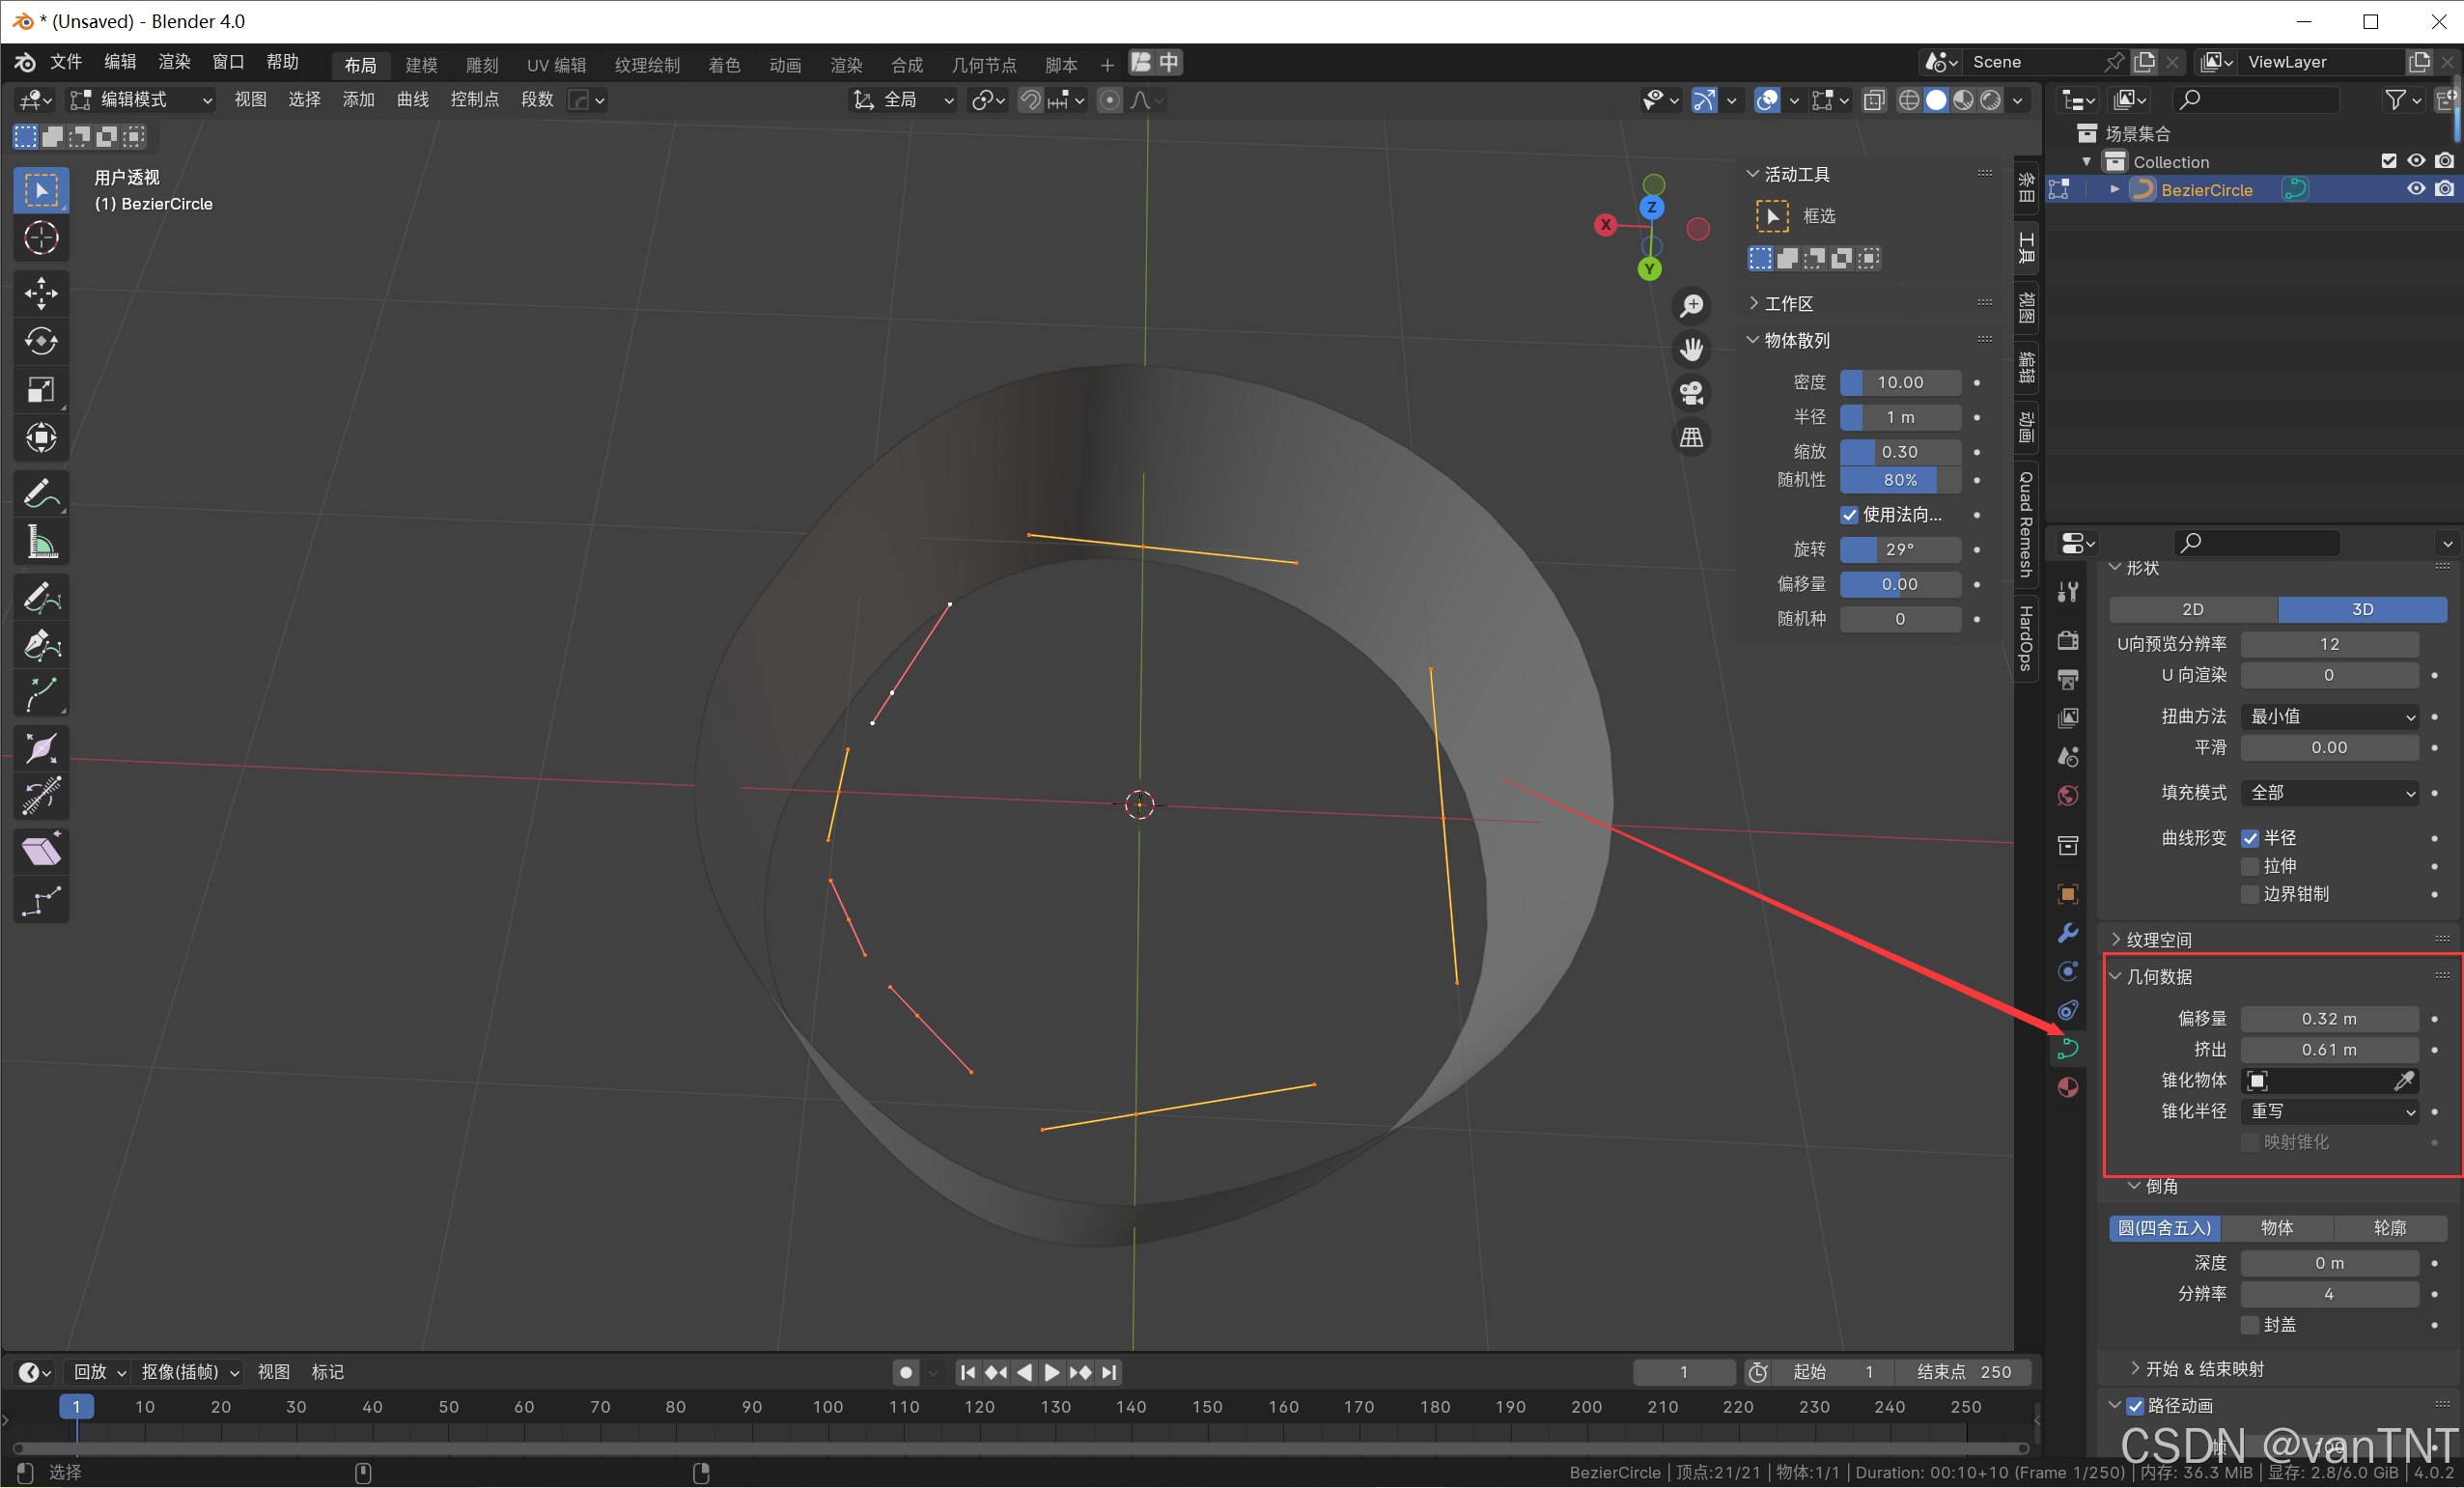Click the Randomness 80% slider
The height and width of the screenshot is (1488, 2464).
click(1898, 480)
